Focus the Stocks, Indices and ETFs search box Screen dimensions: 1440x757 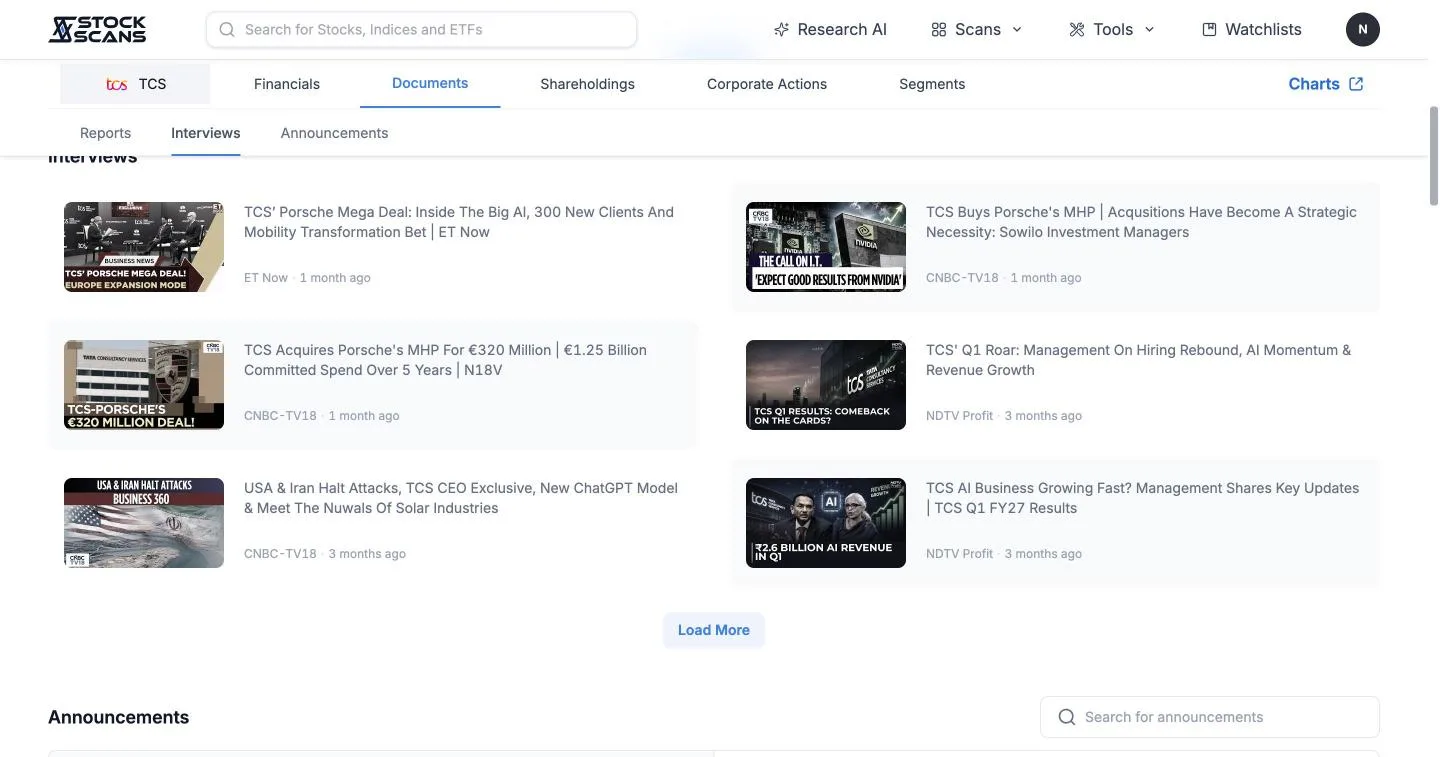coord(421,30)
